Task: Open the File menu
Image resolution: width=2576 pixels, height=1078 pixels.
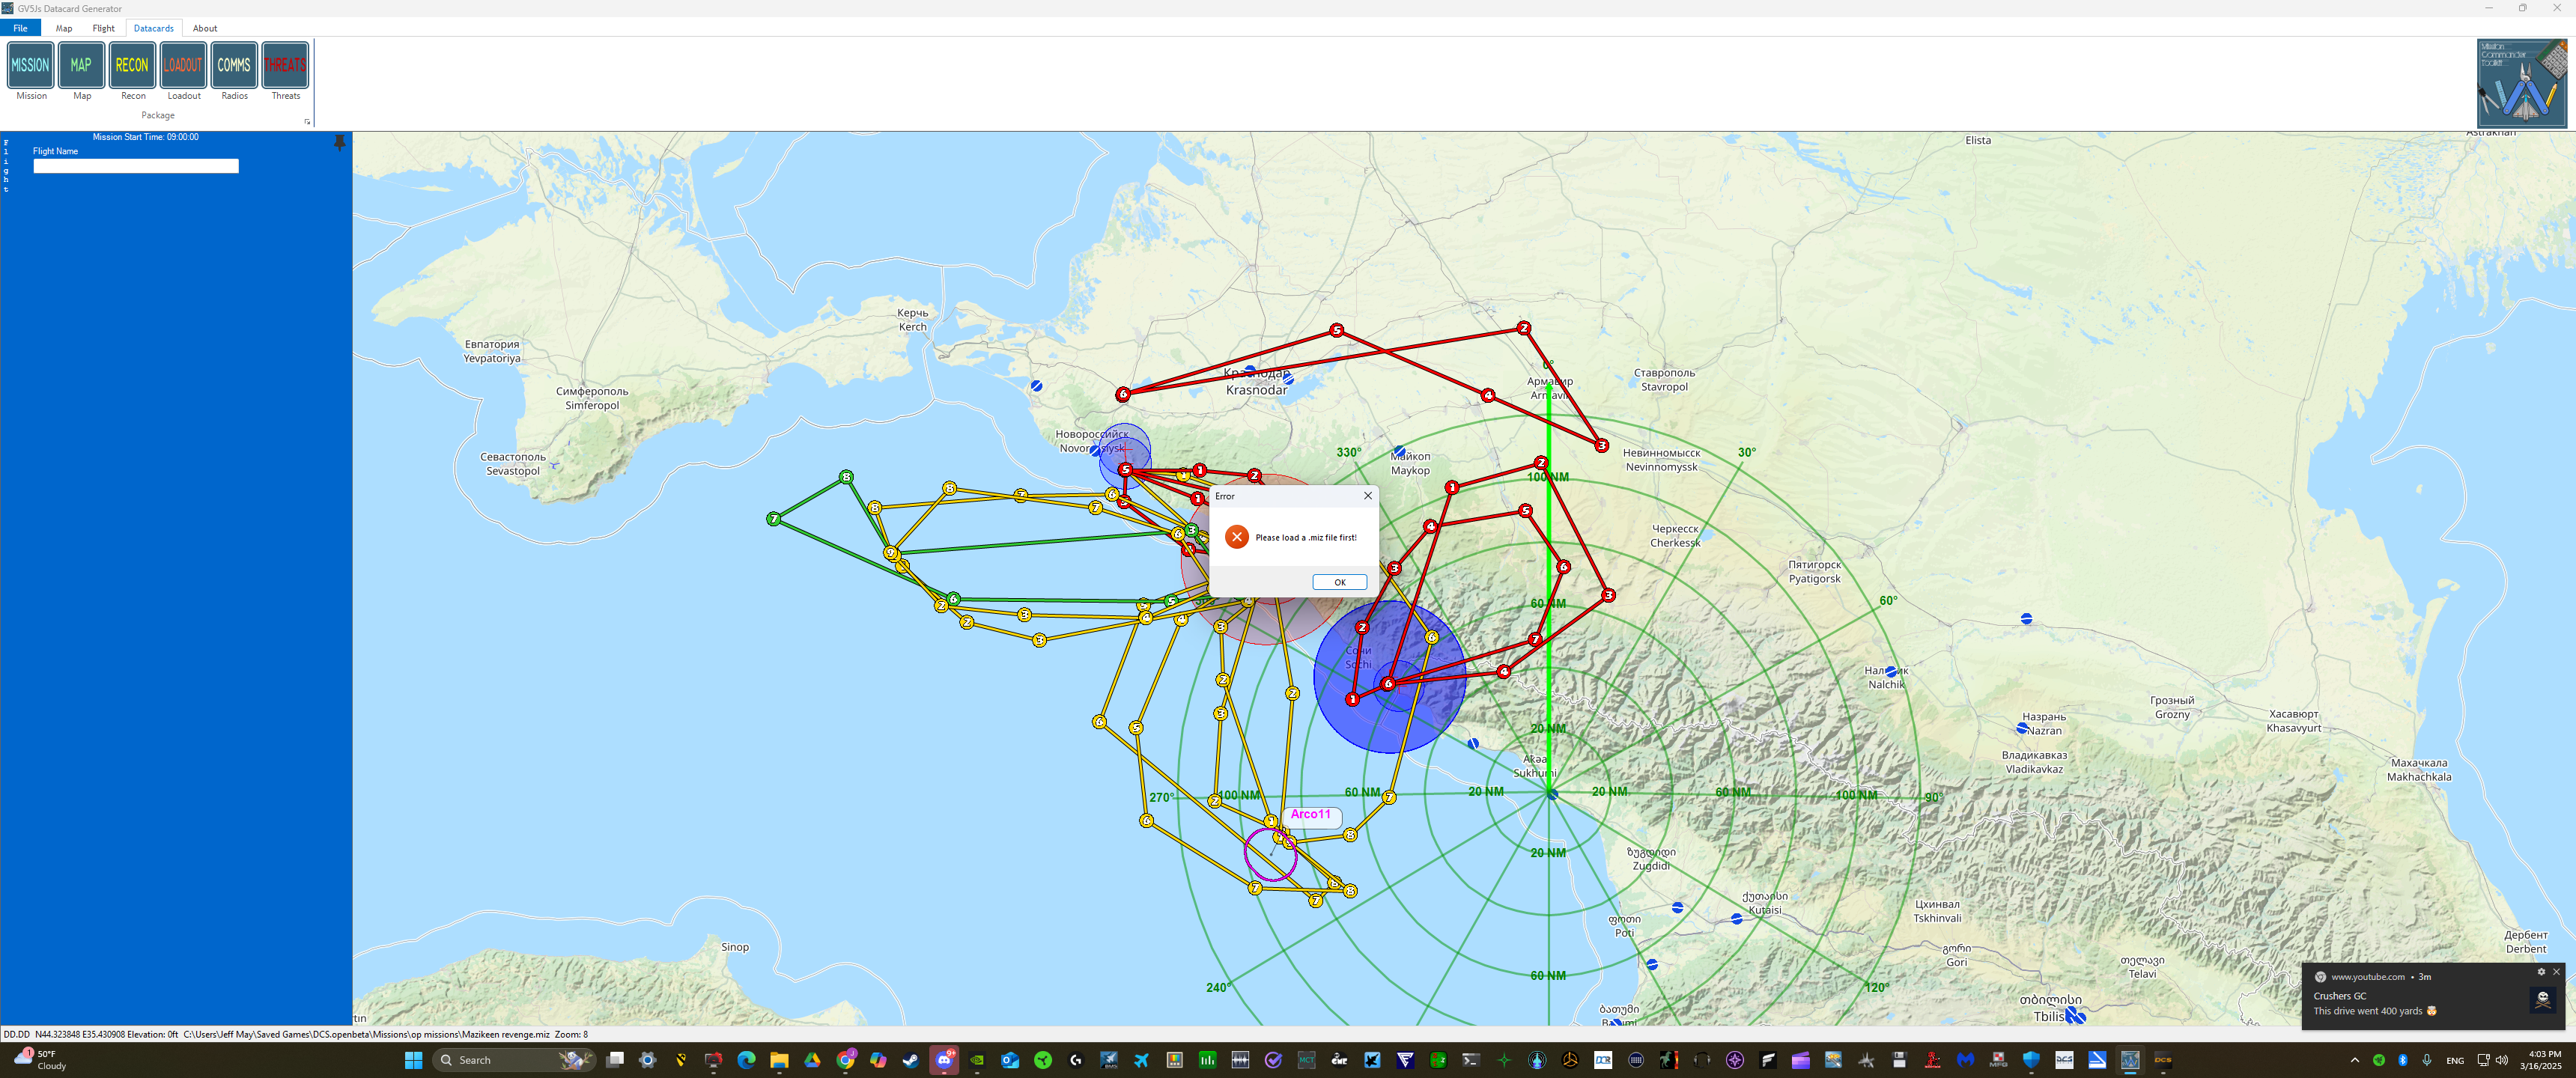Action: pos(20,28)
